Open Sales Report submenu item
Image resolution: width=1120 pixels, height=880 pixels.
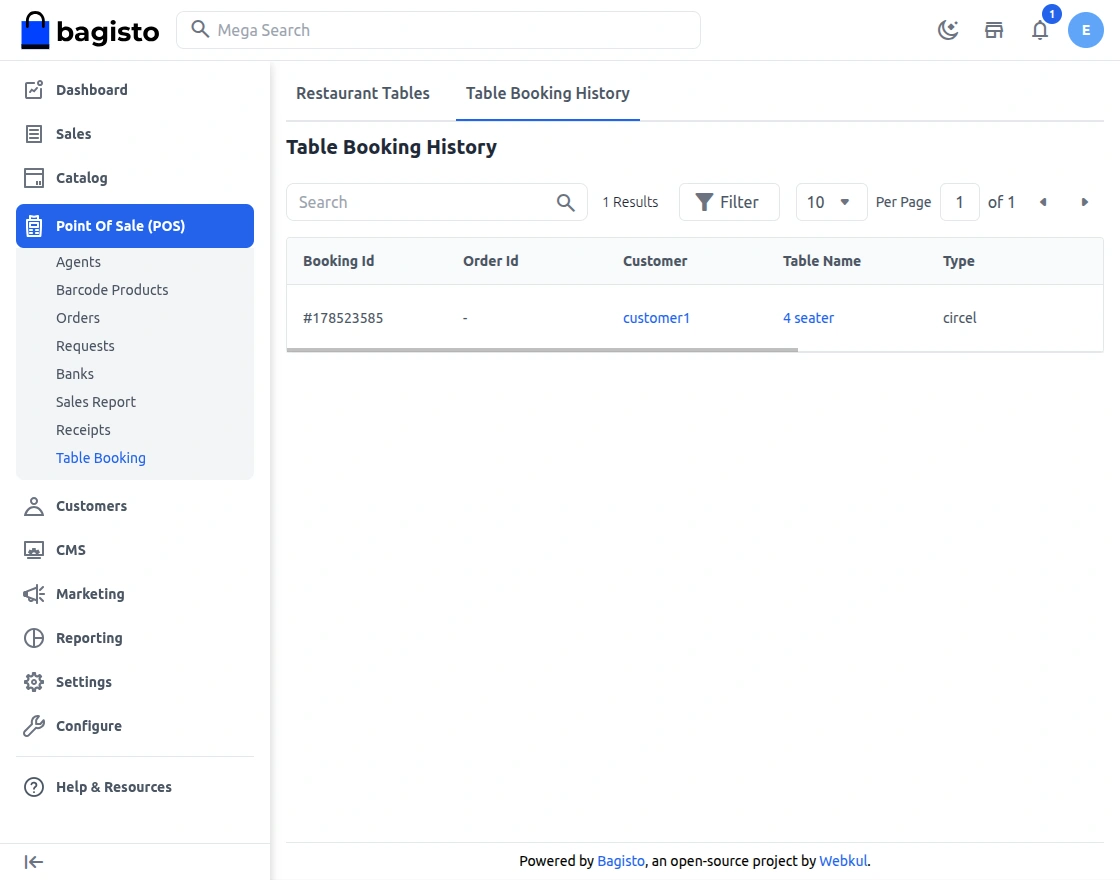tap(96, 401)
